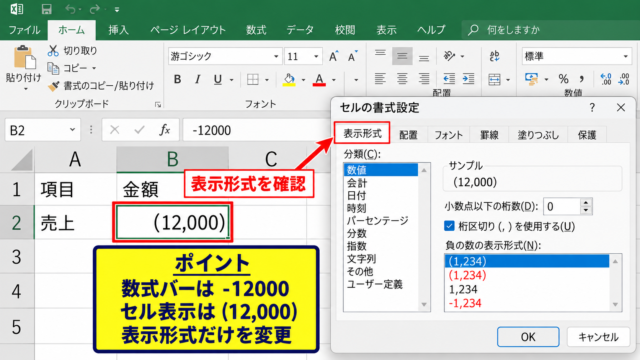Image resolution: width=640 pixels, height=360 pixels.
Task: Click the Comma Style icon
Action: point(582,79)
